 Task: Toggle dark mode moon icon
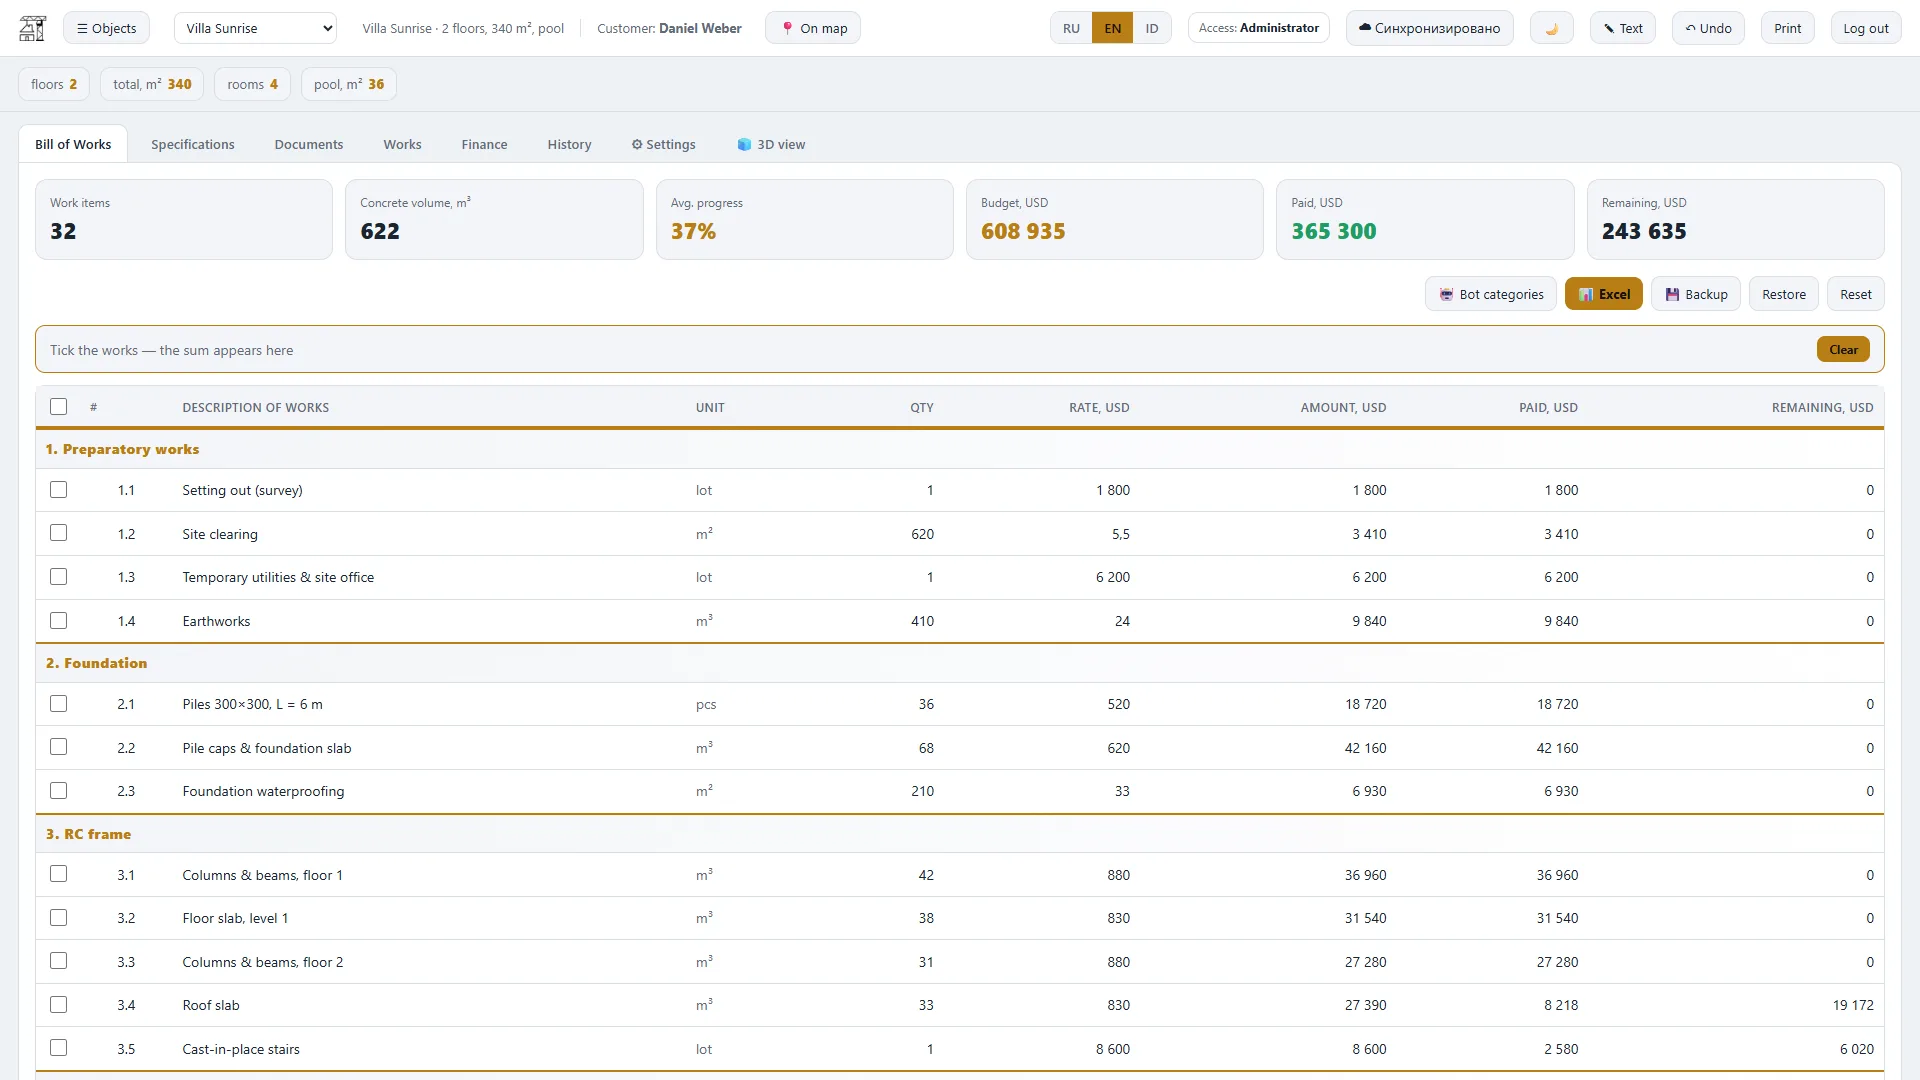click(x=1551, y=28)
